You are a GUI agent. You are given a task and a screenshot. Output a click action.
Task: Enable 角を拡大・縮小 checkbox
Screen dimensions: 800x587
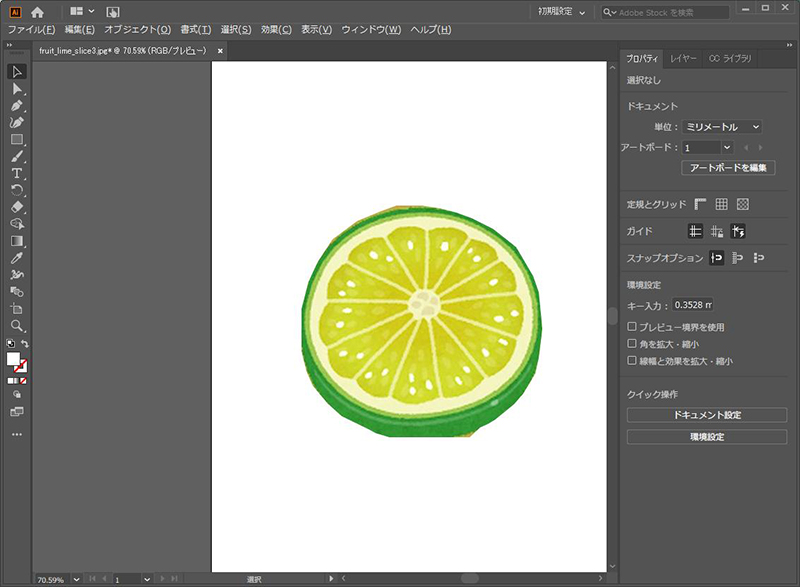point(632,344)
